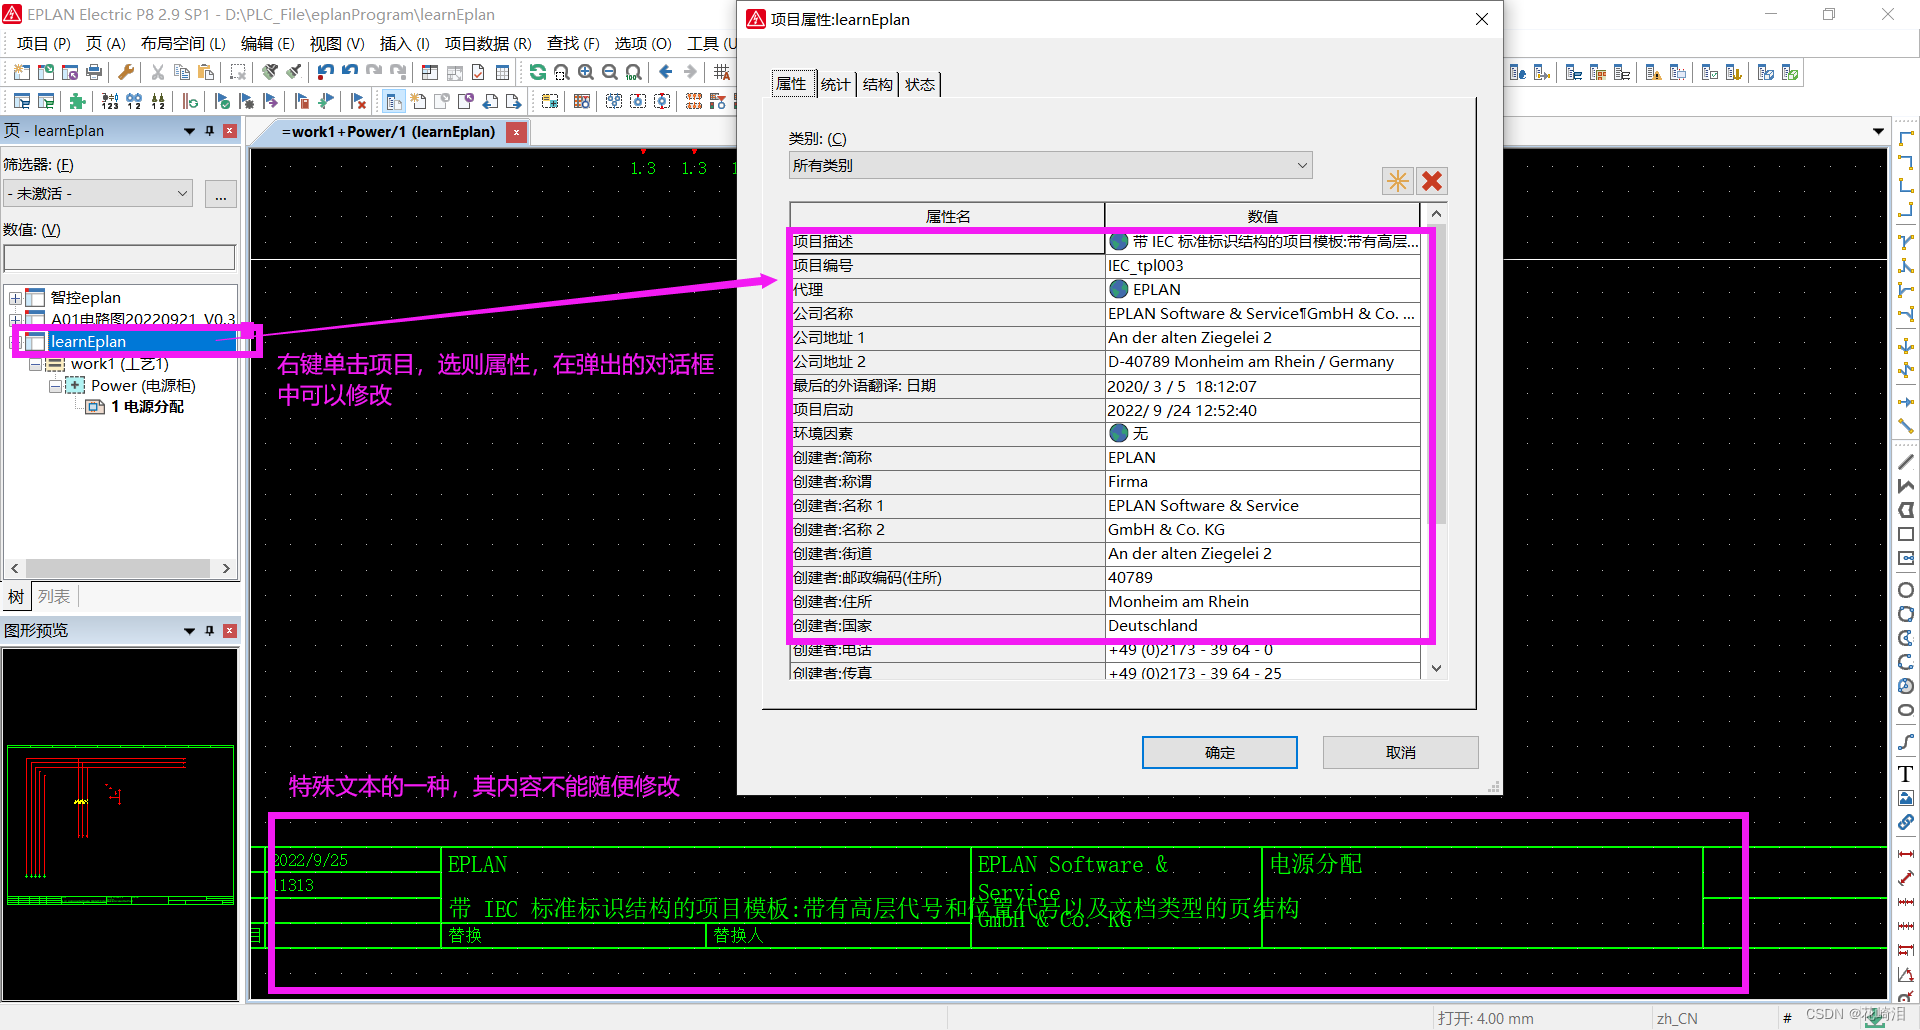Viewport: 1920px width, 1030px height.
Task: Click the green refresh redraw icon
Action: click(x=538, y=72)
